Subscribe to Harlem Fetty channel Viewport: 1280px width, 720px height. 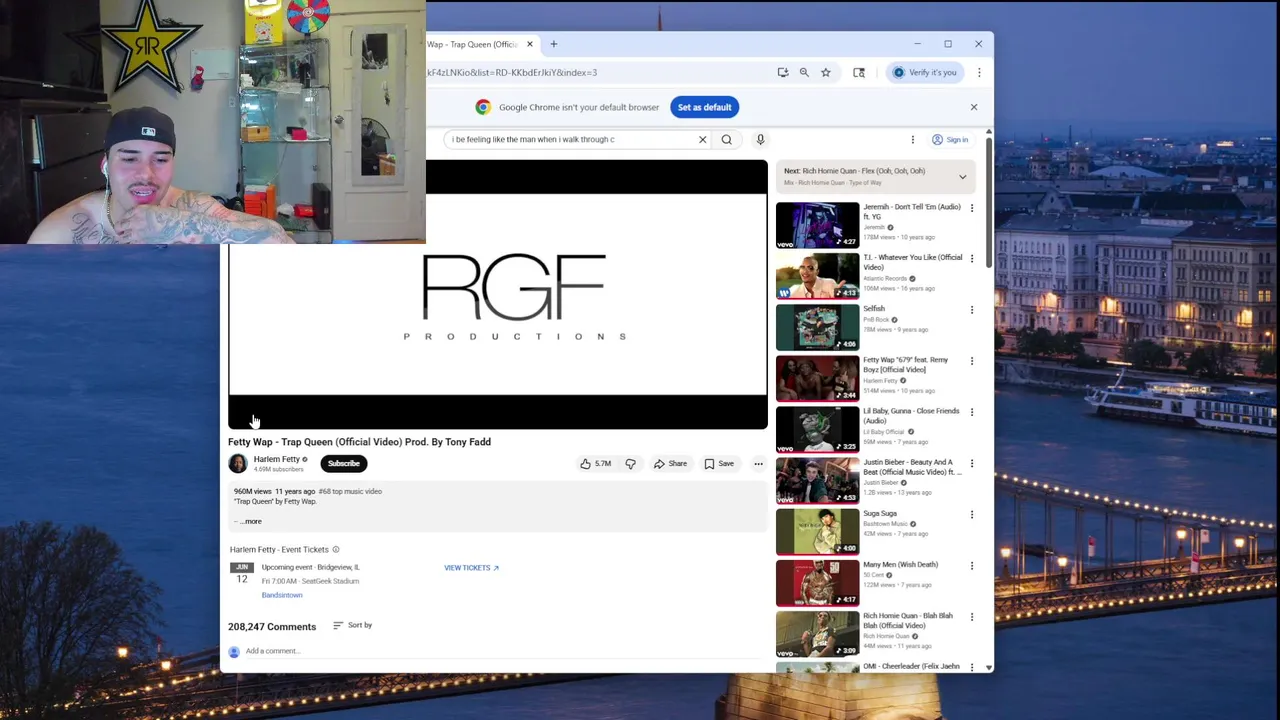(343, 463)
